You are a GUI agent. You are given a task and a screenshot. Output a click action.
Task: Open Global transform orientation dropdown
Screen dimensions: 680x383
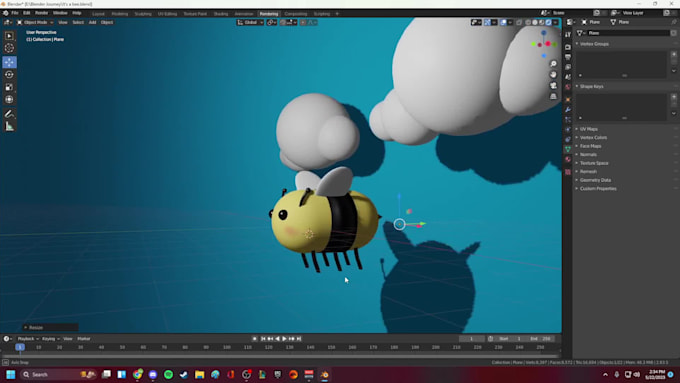click(250, 22)
